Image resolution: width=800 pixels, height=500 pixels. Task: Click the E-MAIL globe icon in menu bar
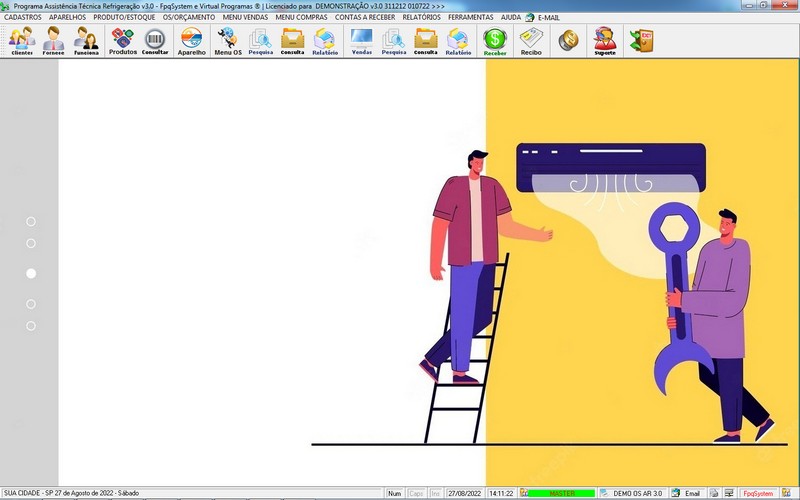coord(530,17)
